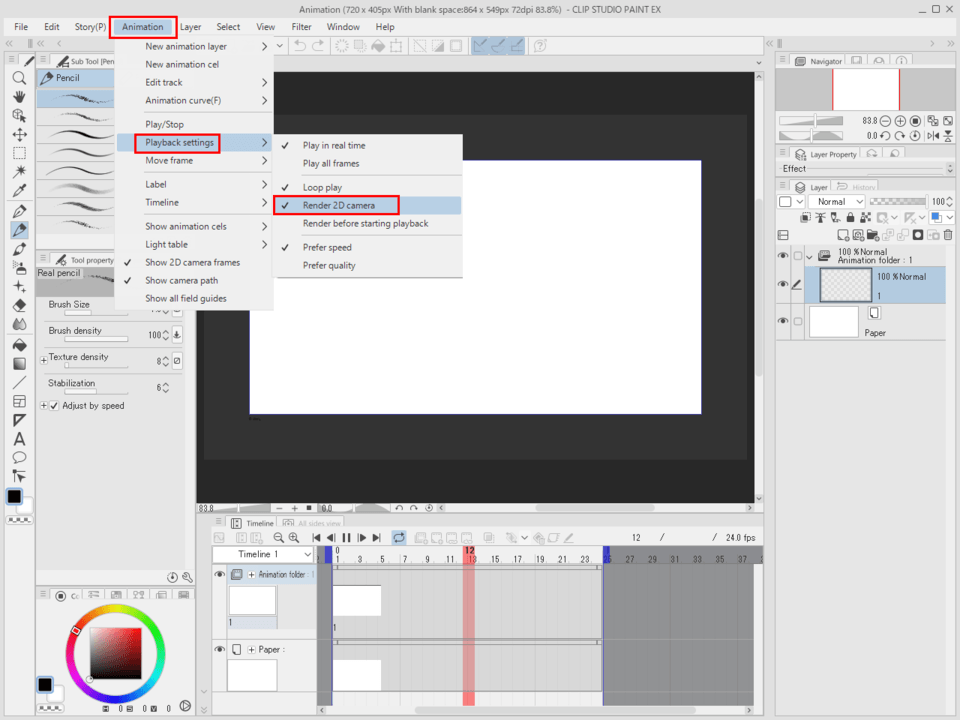Image resolution: width=960 pixels, height=720 pixels.
Task: Zoom out the timeline
Action: [x=279, y=538]
